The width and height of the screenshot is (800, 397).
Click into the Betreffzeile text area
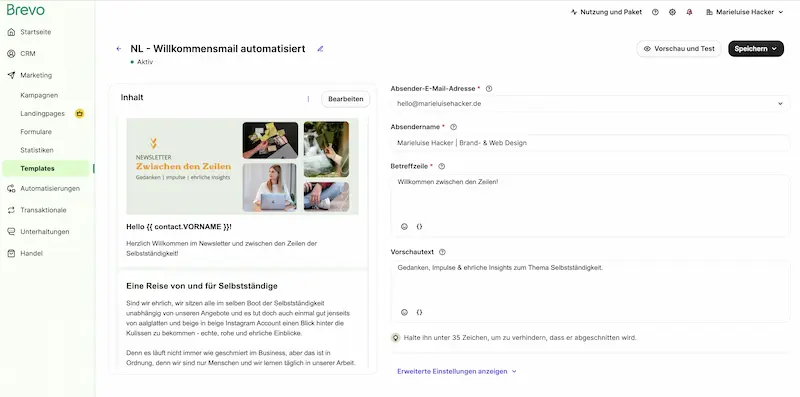(590, 206)
